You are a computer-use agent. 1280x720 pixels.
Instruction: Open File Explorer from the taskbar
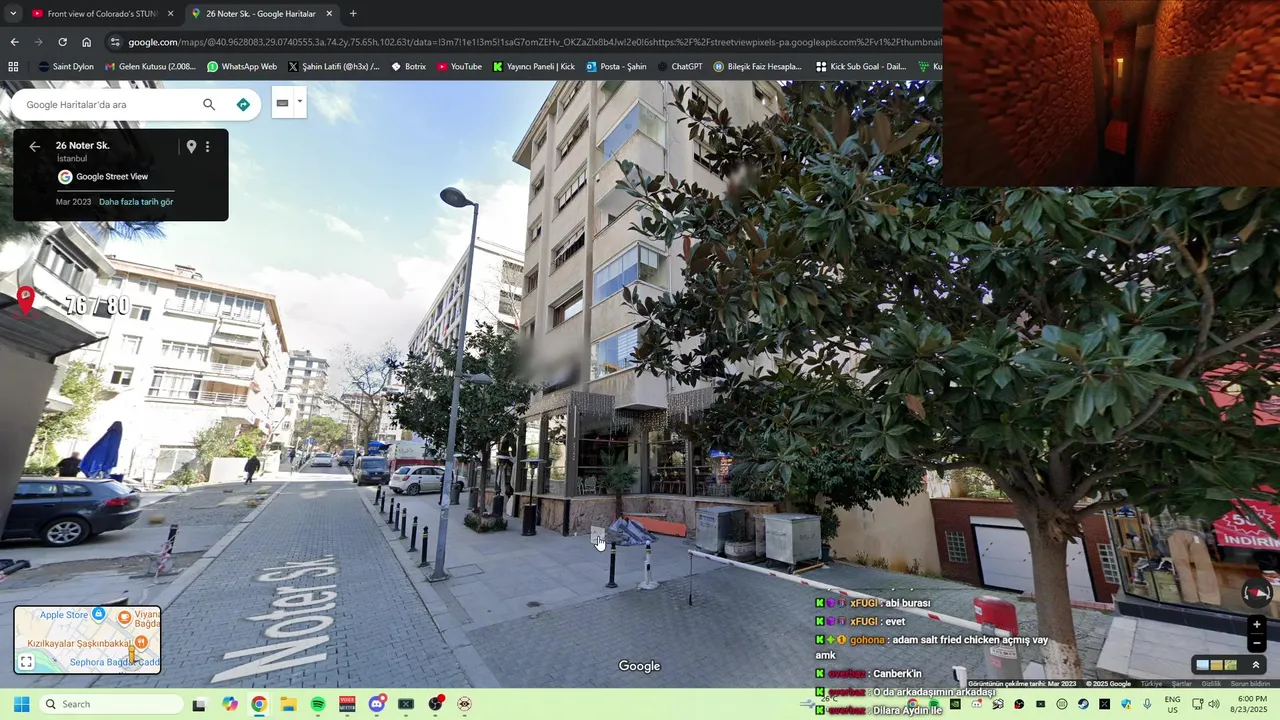point(288,704)
